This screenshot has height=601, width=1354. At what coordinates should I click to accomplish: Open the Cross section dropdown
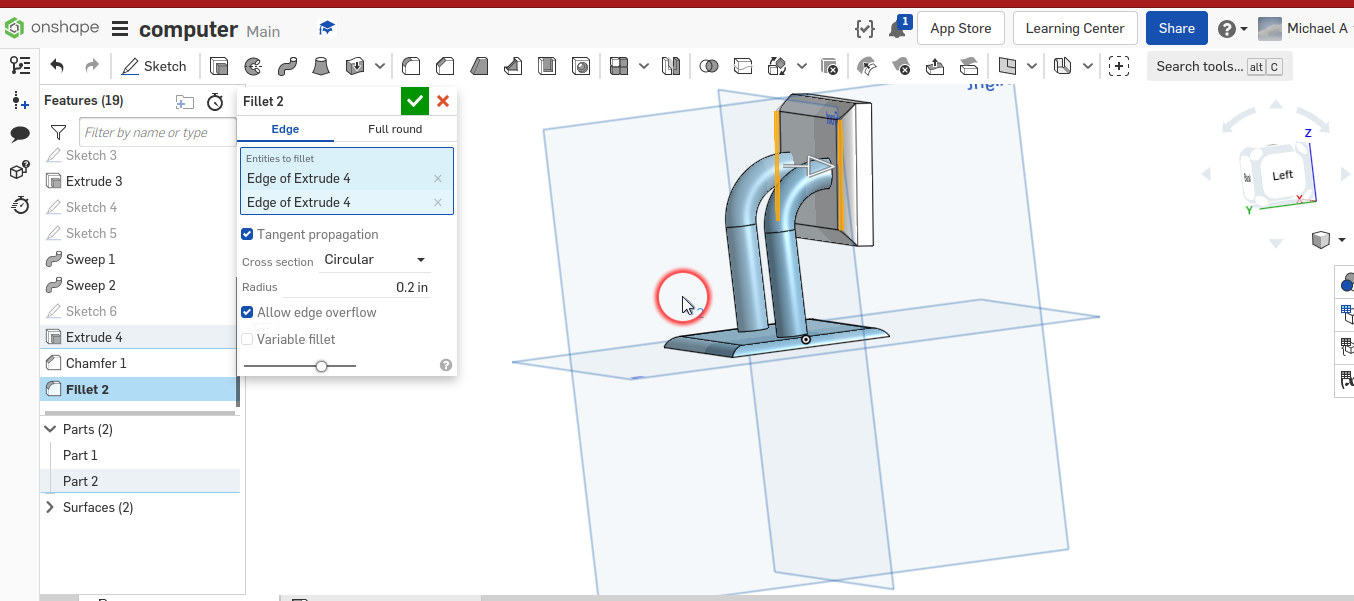click(x=373, y=259)
